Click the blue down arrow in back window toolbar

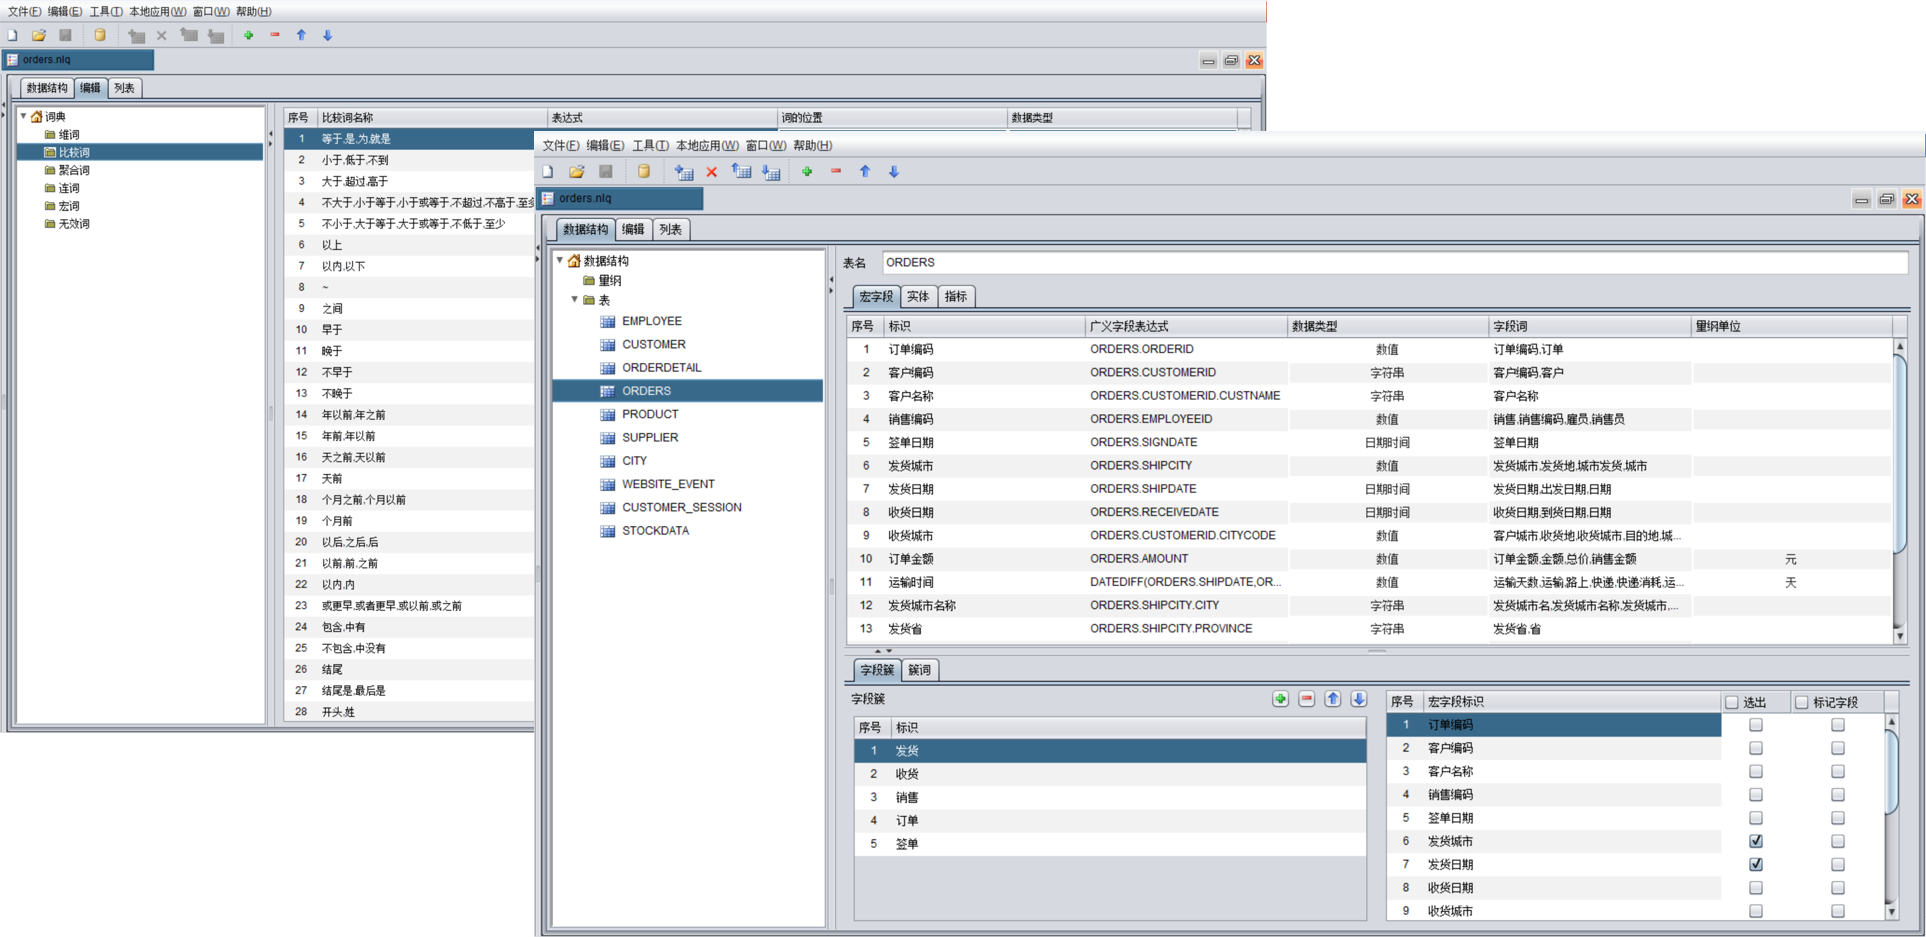pyautogui.click(x=327, y=35)
